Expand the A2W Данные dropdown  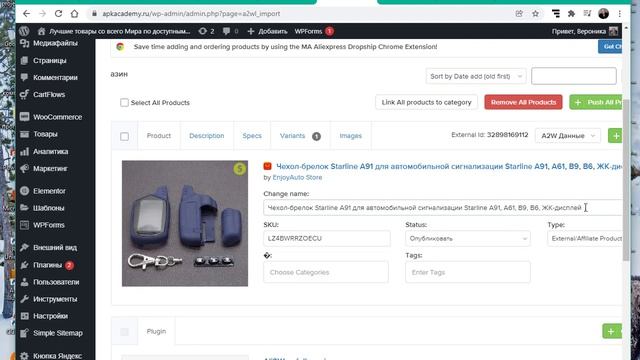pos(568,136)
